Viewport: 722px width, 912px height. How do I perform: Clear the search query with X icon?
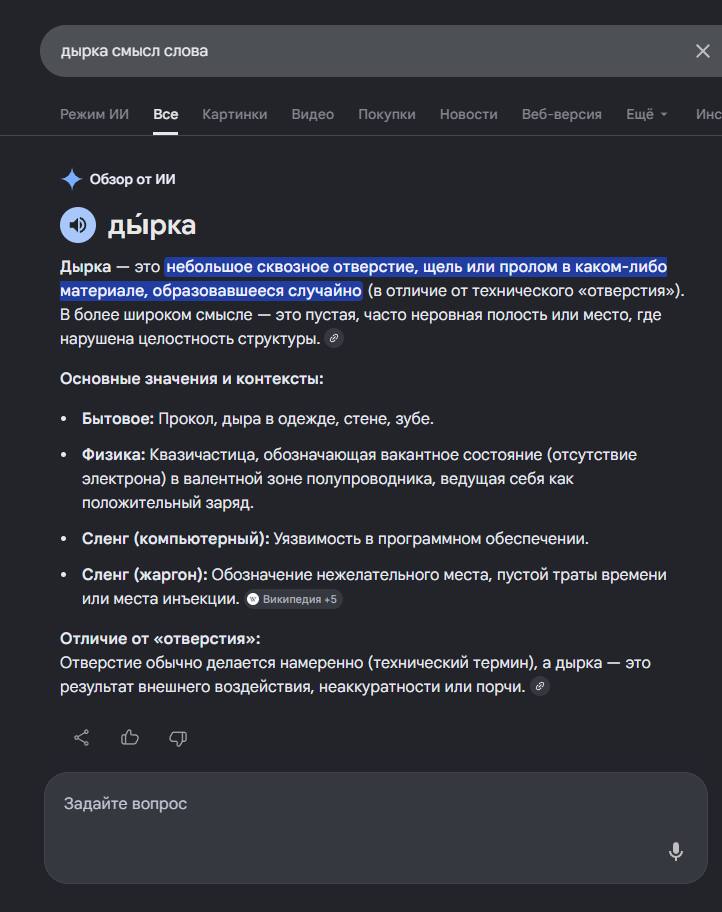(702, 51)
